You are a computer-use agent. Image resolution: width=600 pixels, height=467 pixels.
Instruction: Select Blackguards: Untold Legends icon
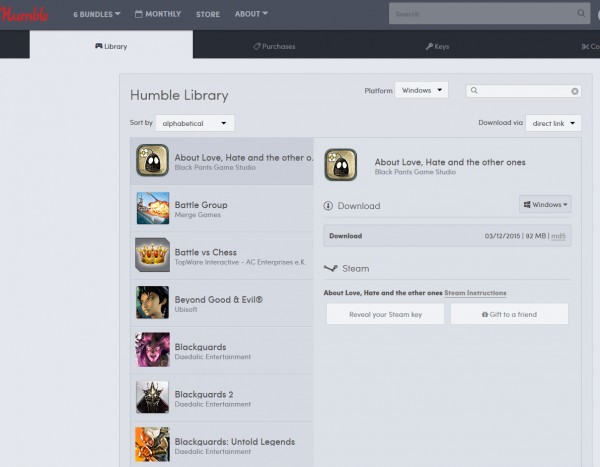pyautogui.click(x=152, y=444)
